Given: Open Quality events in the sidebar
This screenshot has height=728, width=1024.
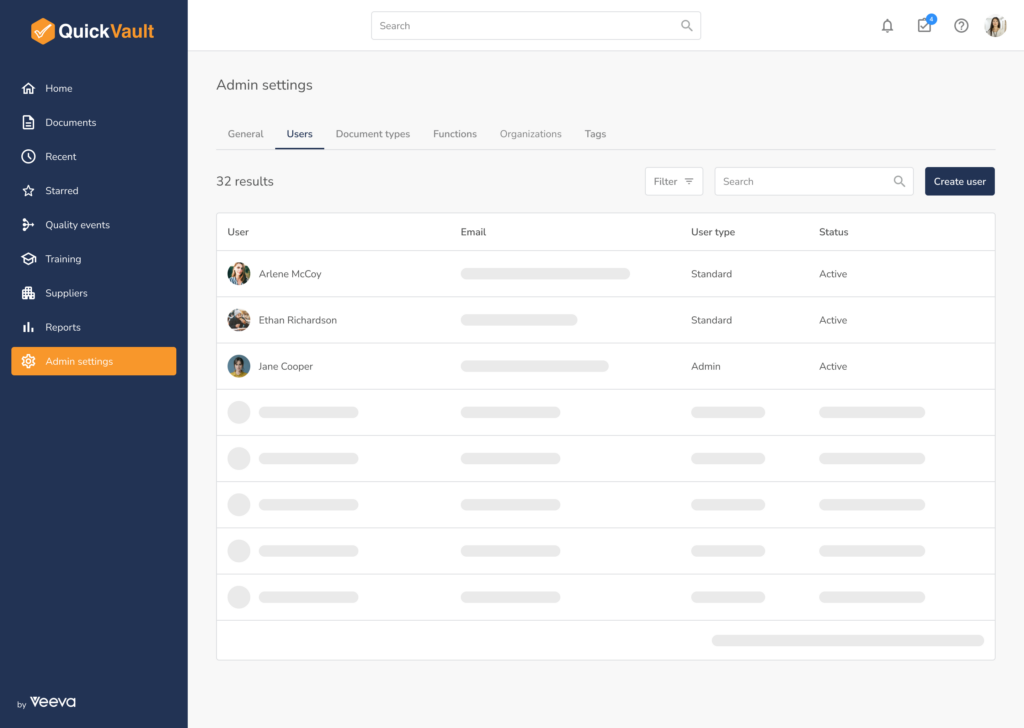Looking at the screenshot, I should coord(77,225).
